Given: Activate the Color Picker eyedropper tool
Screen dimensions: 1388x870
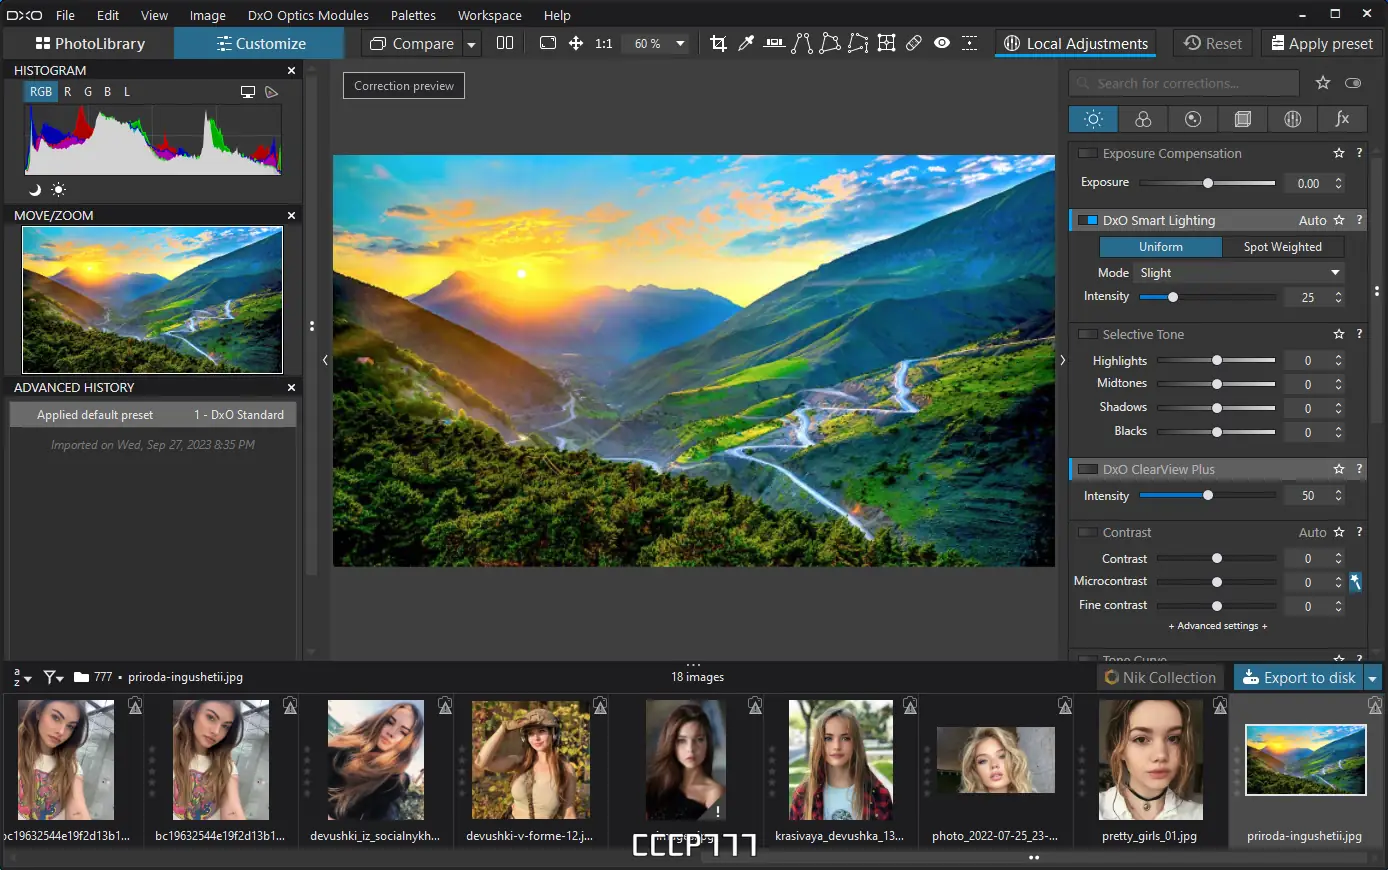Looking at the screenshot, I should (x=746, y=43).
